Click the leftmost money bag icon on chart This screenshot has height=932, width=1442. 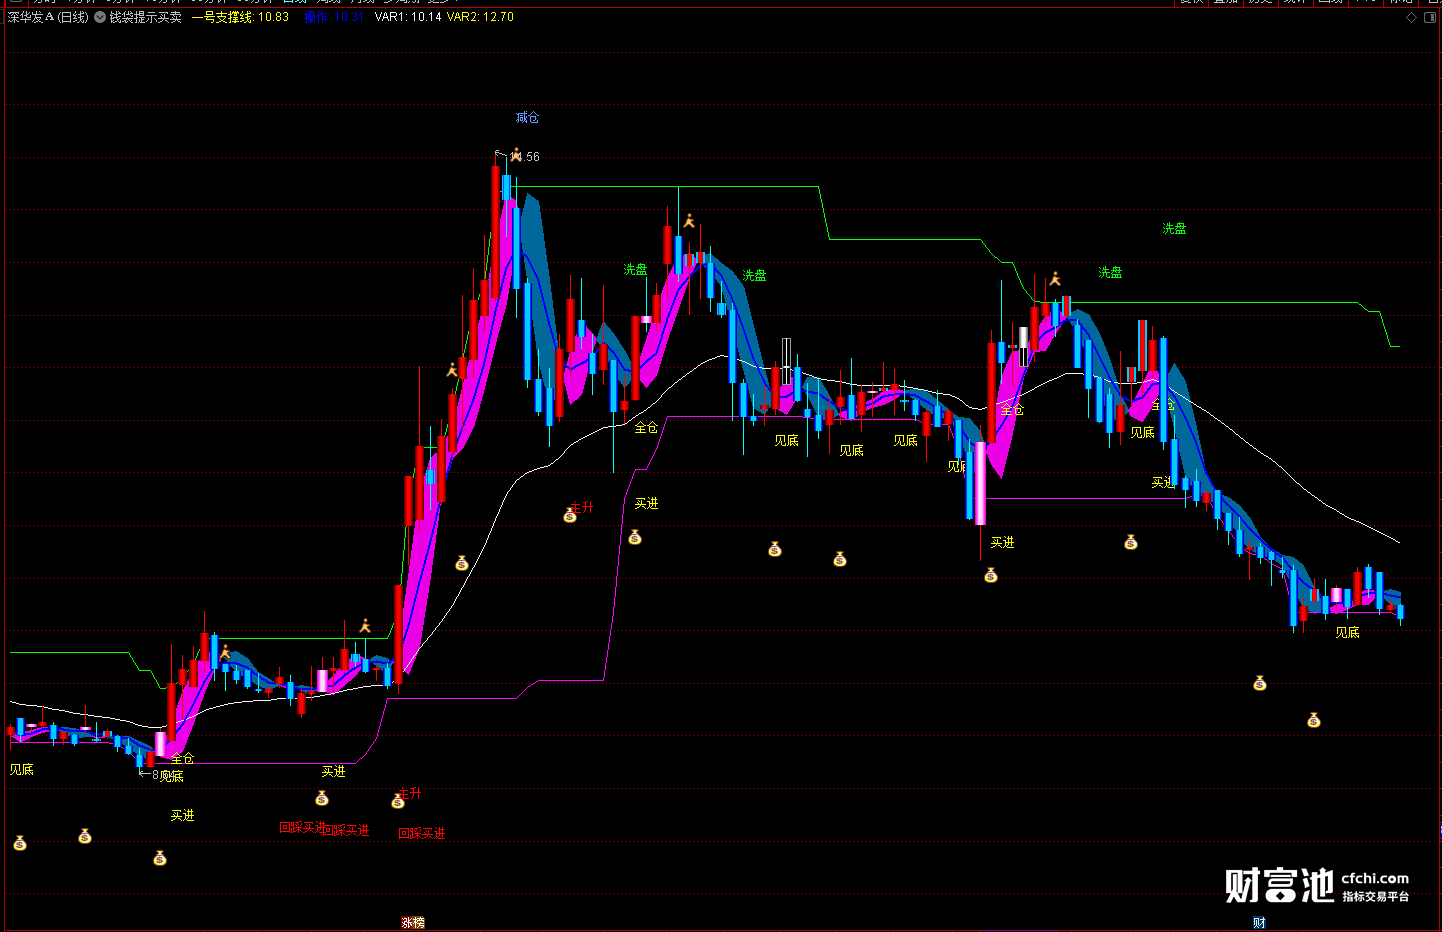pos(20,844)
